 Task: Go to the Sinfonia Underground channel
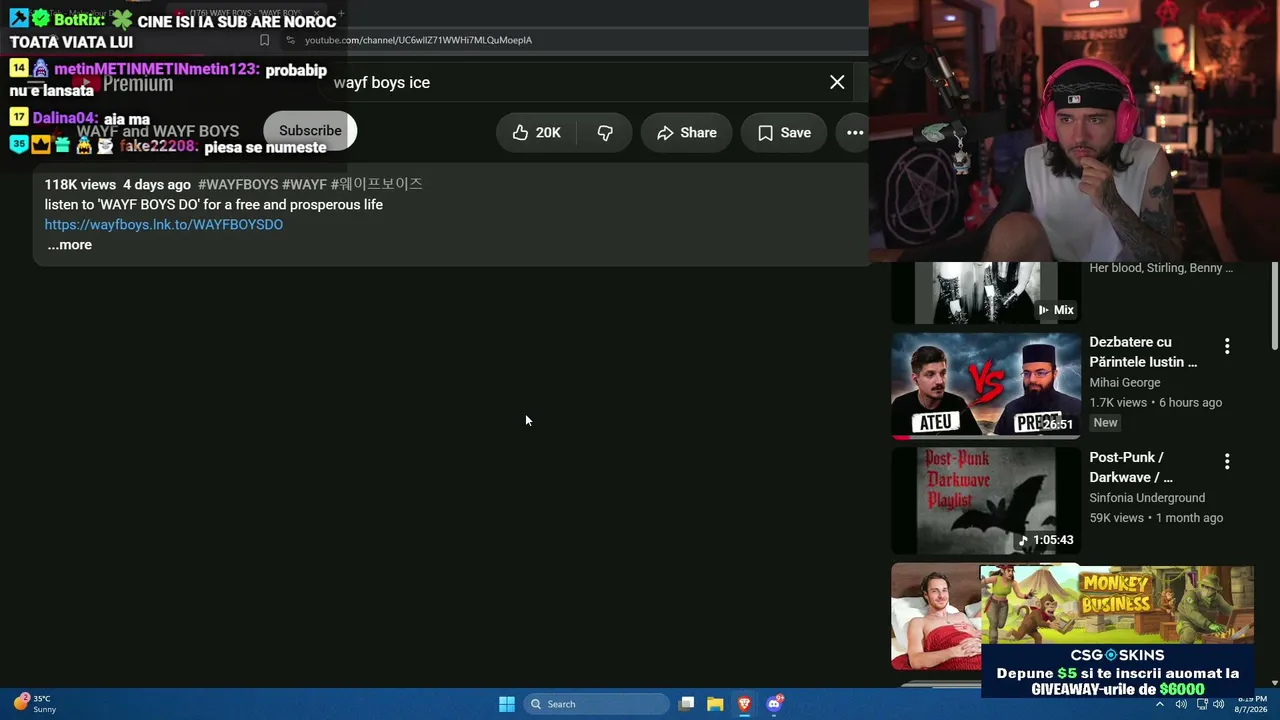(1147, 498)
